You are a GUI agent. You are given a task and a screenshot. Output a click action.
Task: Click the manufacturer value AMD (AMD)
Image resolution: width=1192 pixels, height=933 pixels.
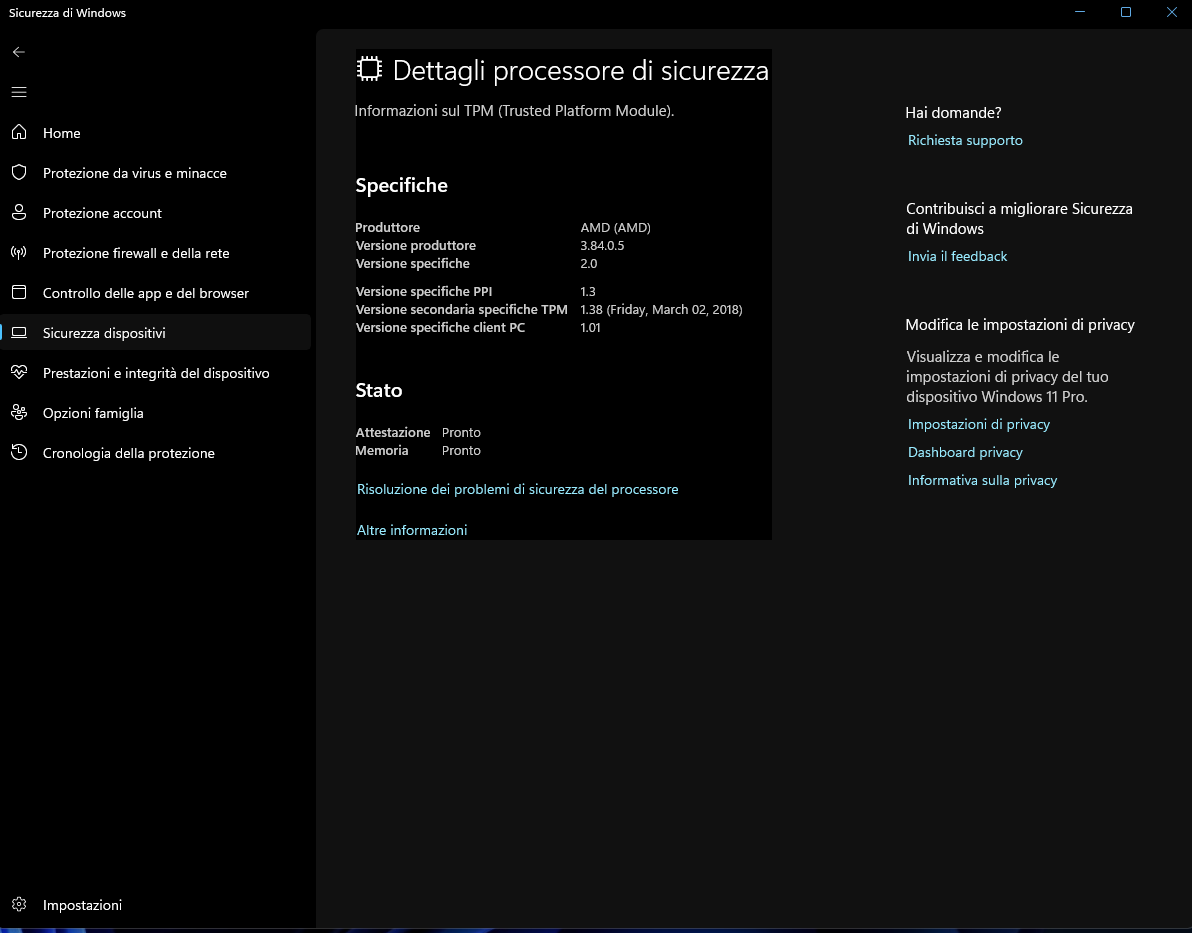(615, 227)
